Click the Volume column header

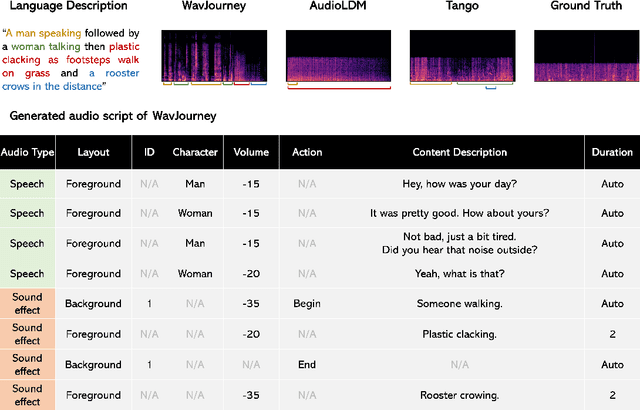250,152
